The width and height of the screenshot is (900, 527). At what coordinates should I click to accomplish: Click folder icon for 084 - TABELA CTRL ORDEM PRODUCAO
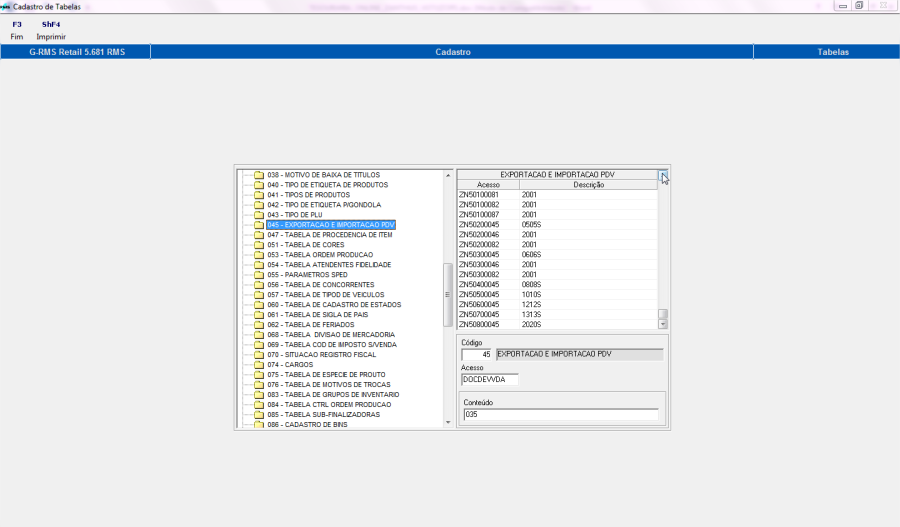(x=259, y=405)
